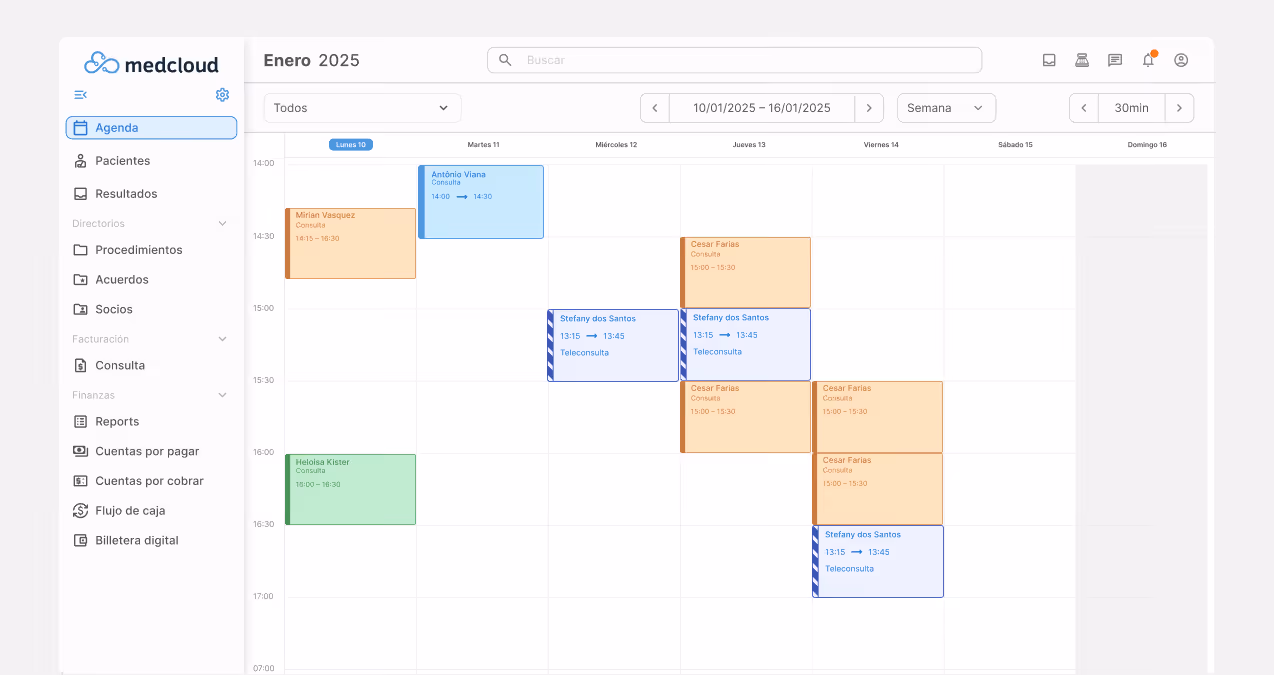Screen dimensions: 1274x675
Task: Open the settings gear above the sidebar
Action: click(222, 94)
